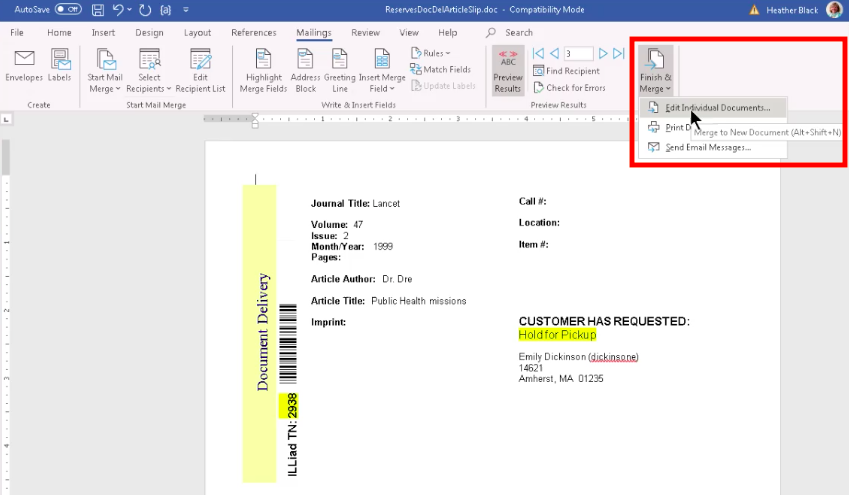
Task: Click the Find Recipient button
Action: [x=566, y=71]
